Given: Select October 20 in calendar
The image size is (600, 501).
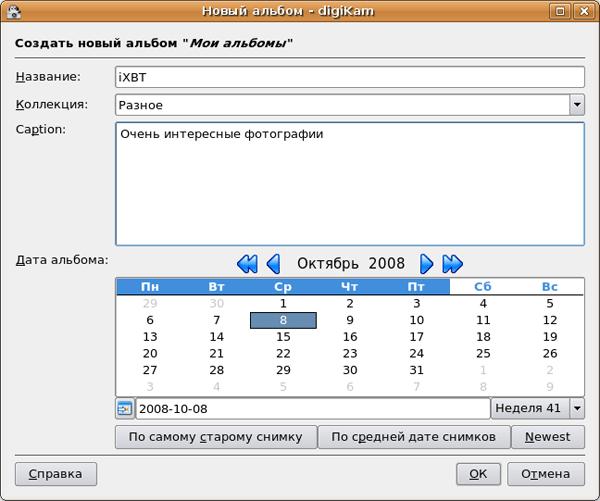Looking at the screenshot, I should [150, 354].
